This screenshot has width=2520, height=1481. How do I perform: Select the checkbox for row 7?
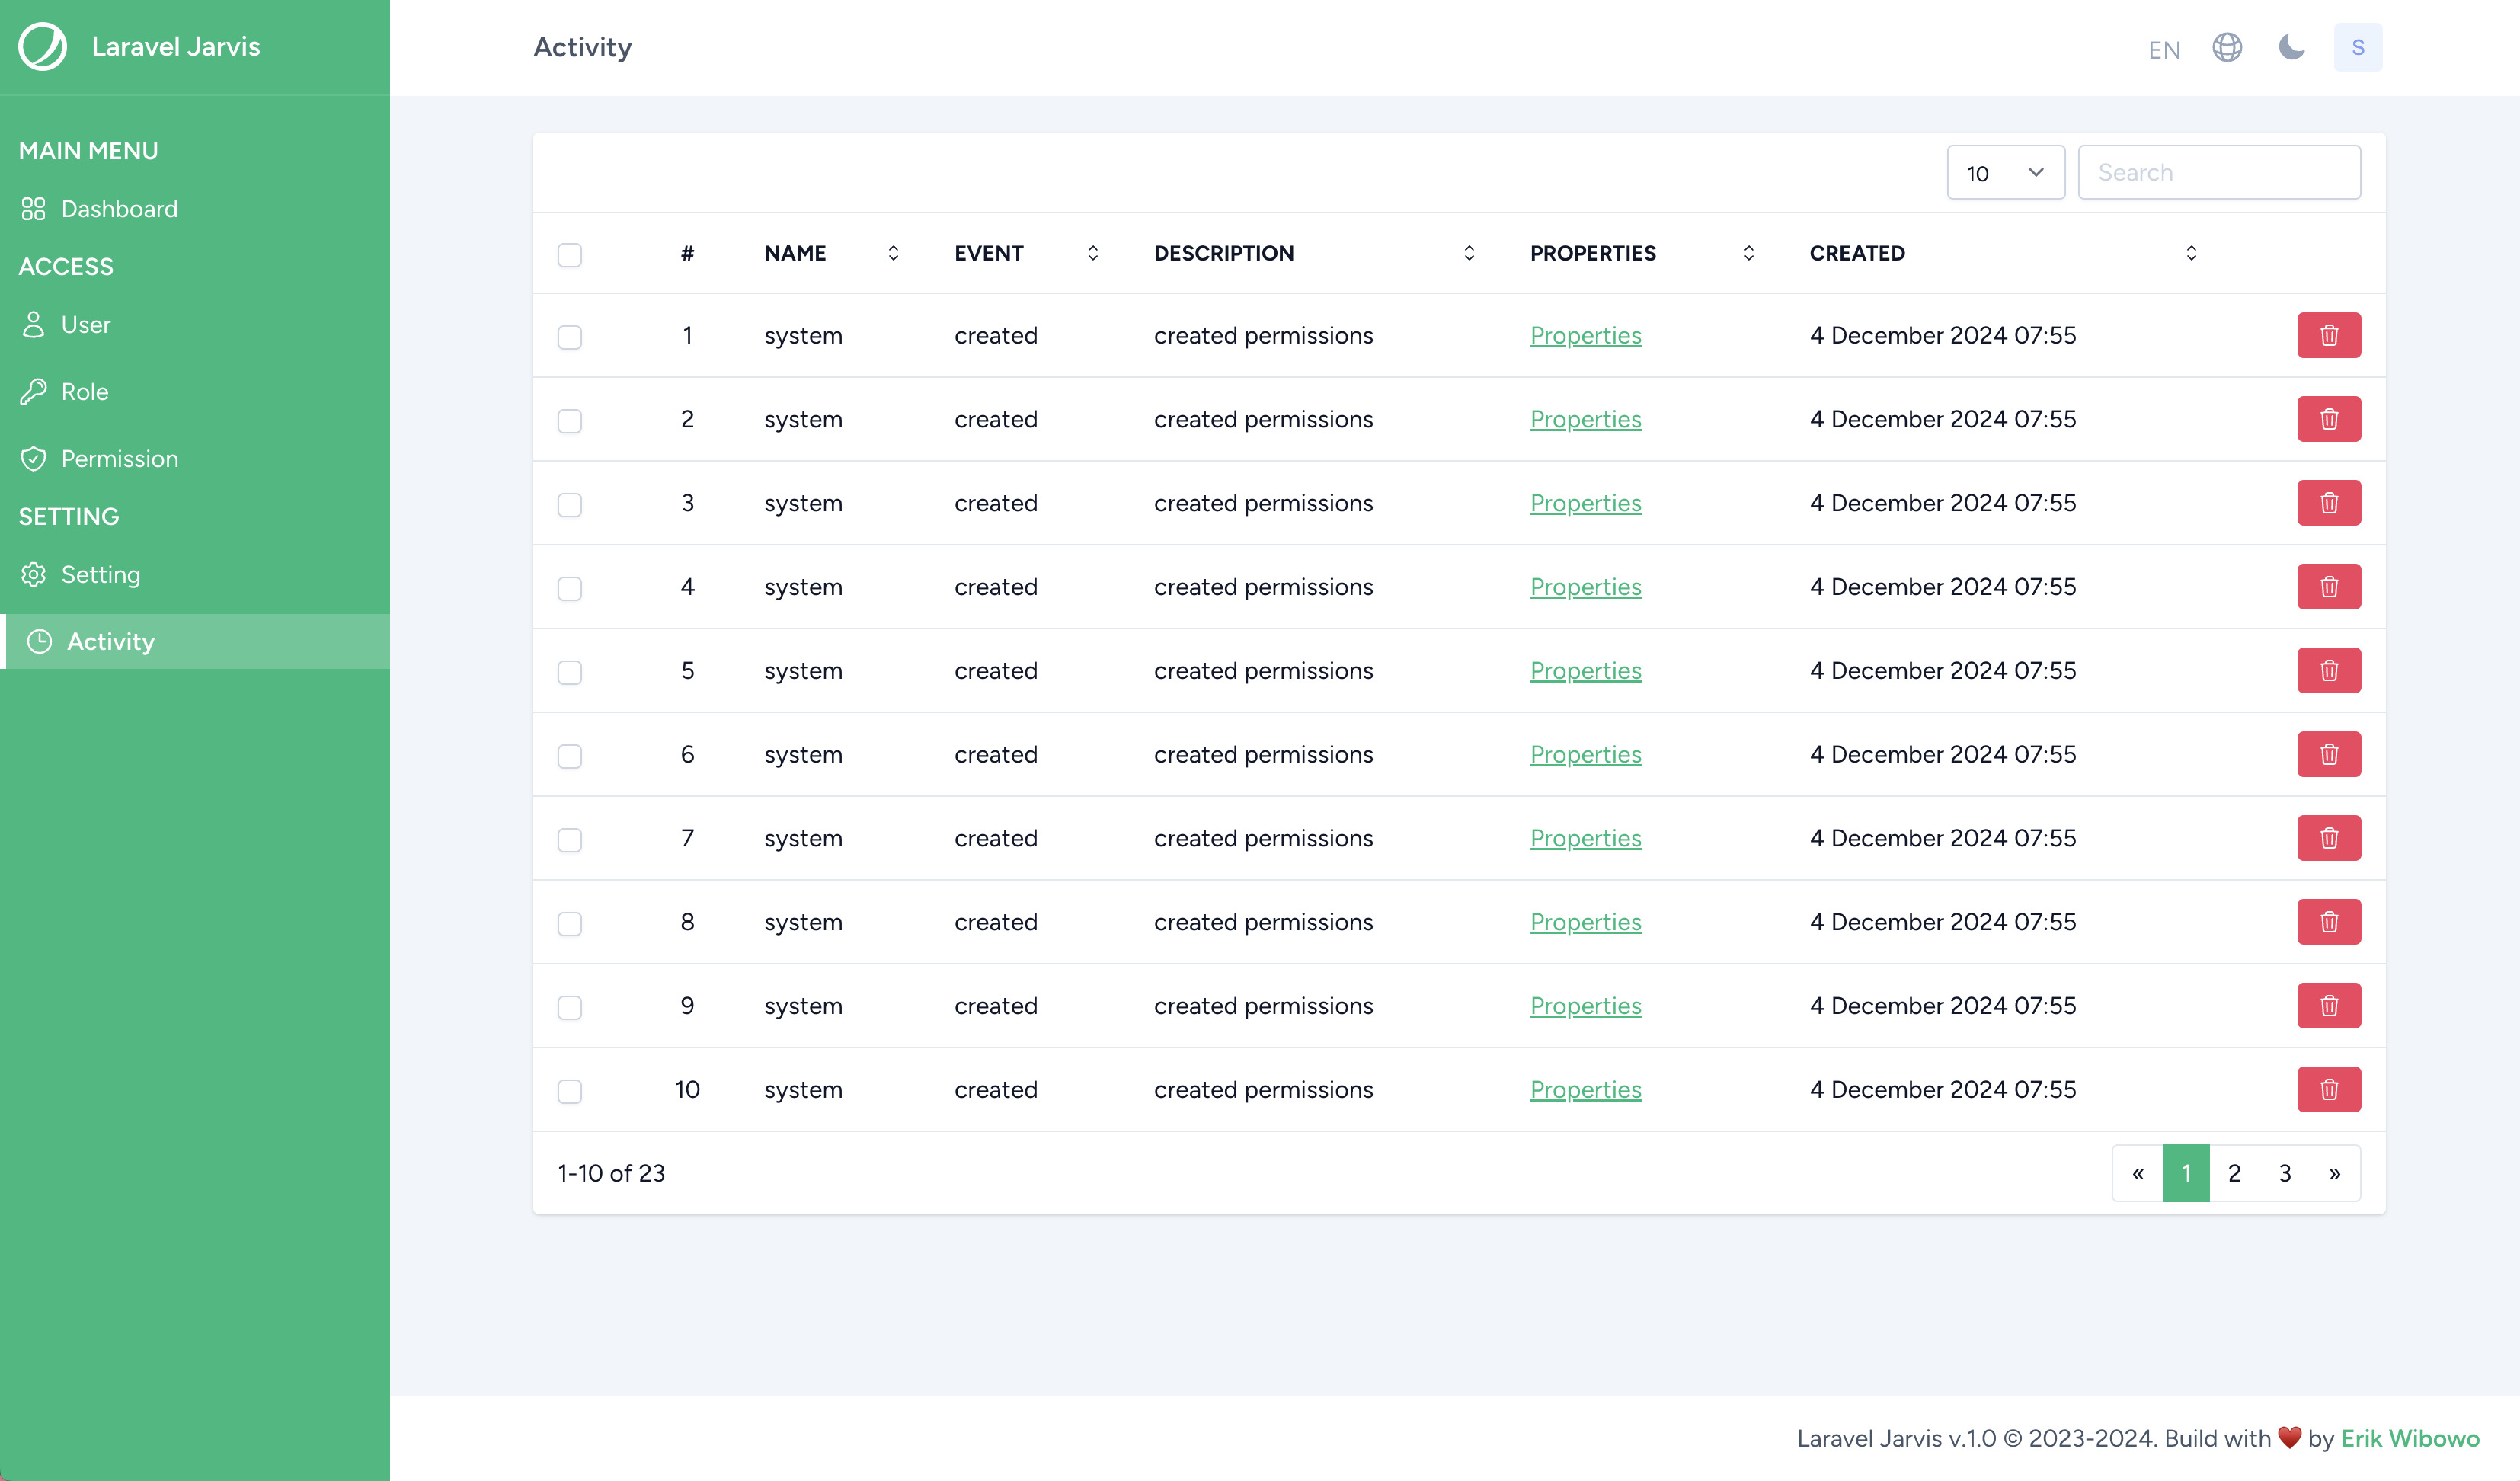click(570, 839)
